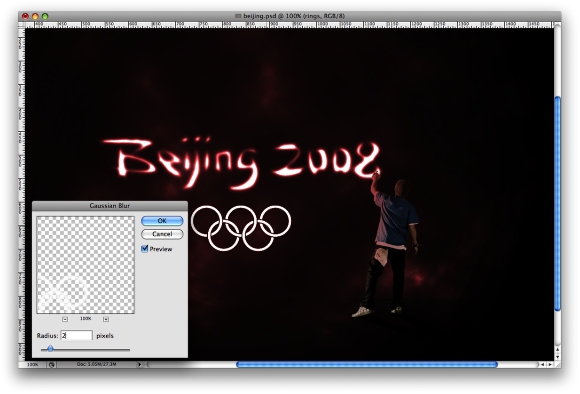Open the status bar info arrow menu
This screenshot has width=580, height=394.
139,364
